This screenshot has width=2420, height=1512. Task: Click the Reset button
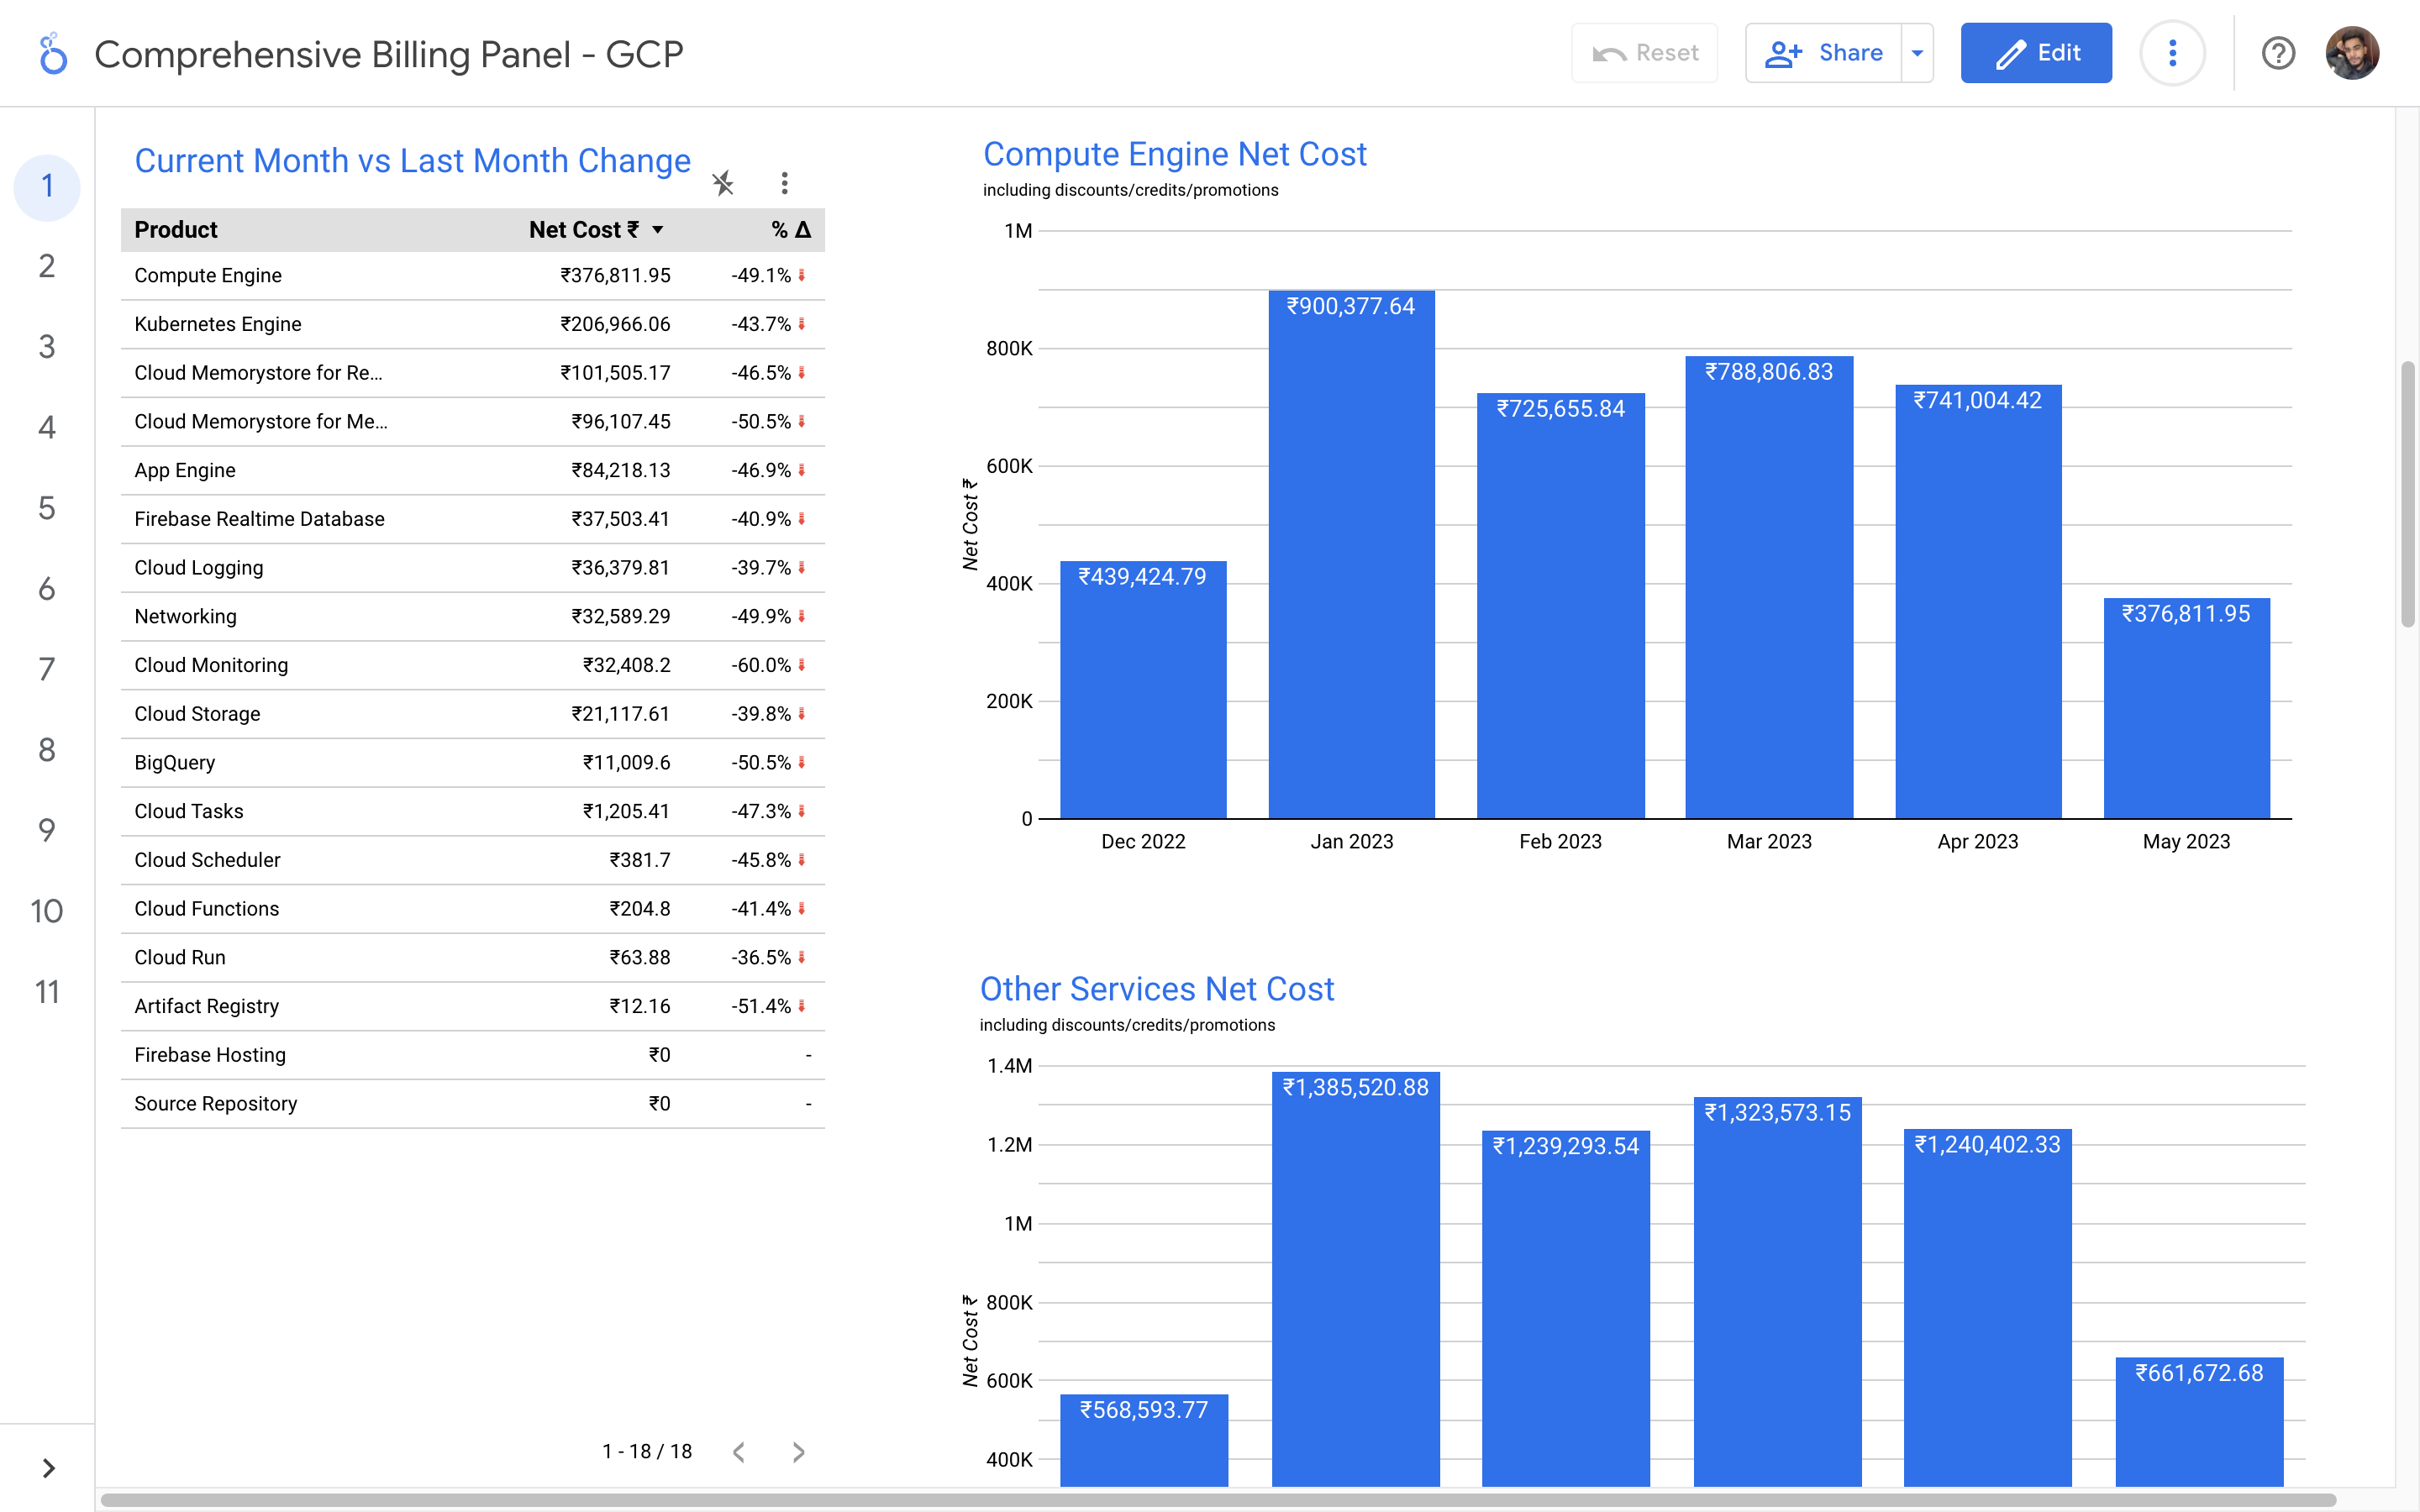(x=1645, y=53)
